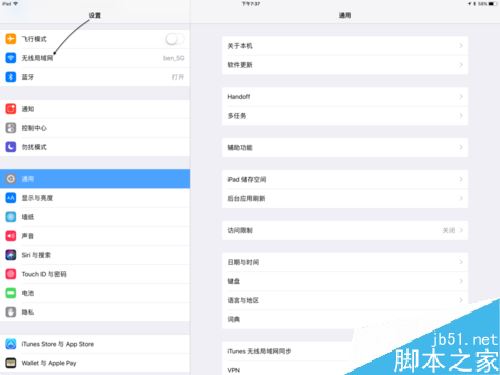Screen dimensions: 500x375
Task: Select the 飞行模式 label
Action: 34,39
